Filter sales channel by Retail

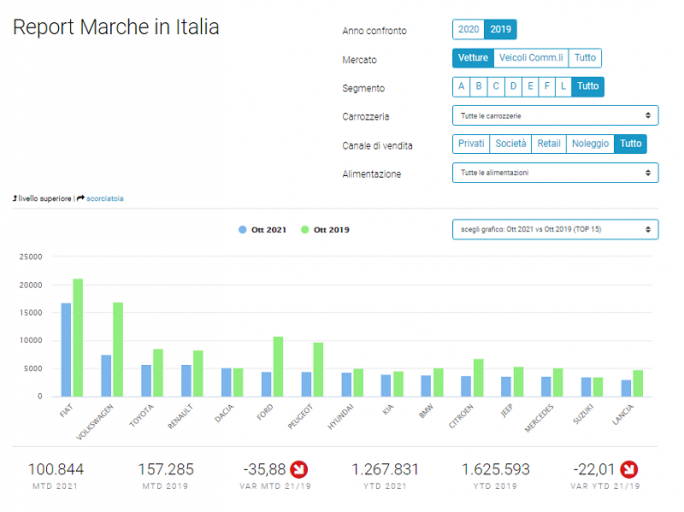click(x=549, y=144)
